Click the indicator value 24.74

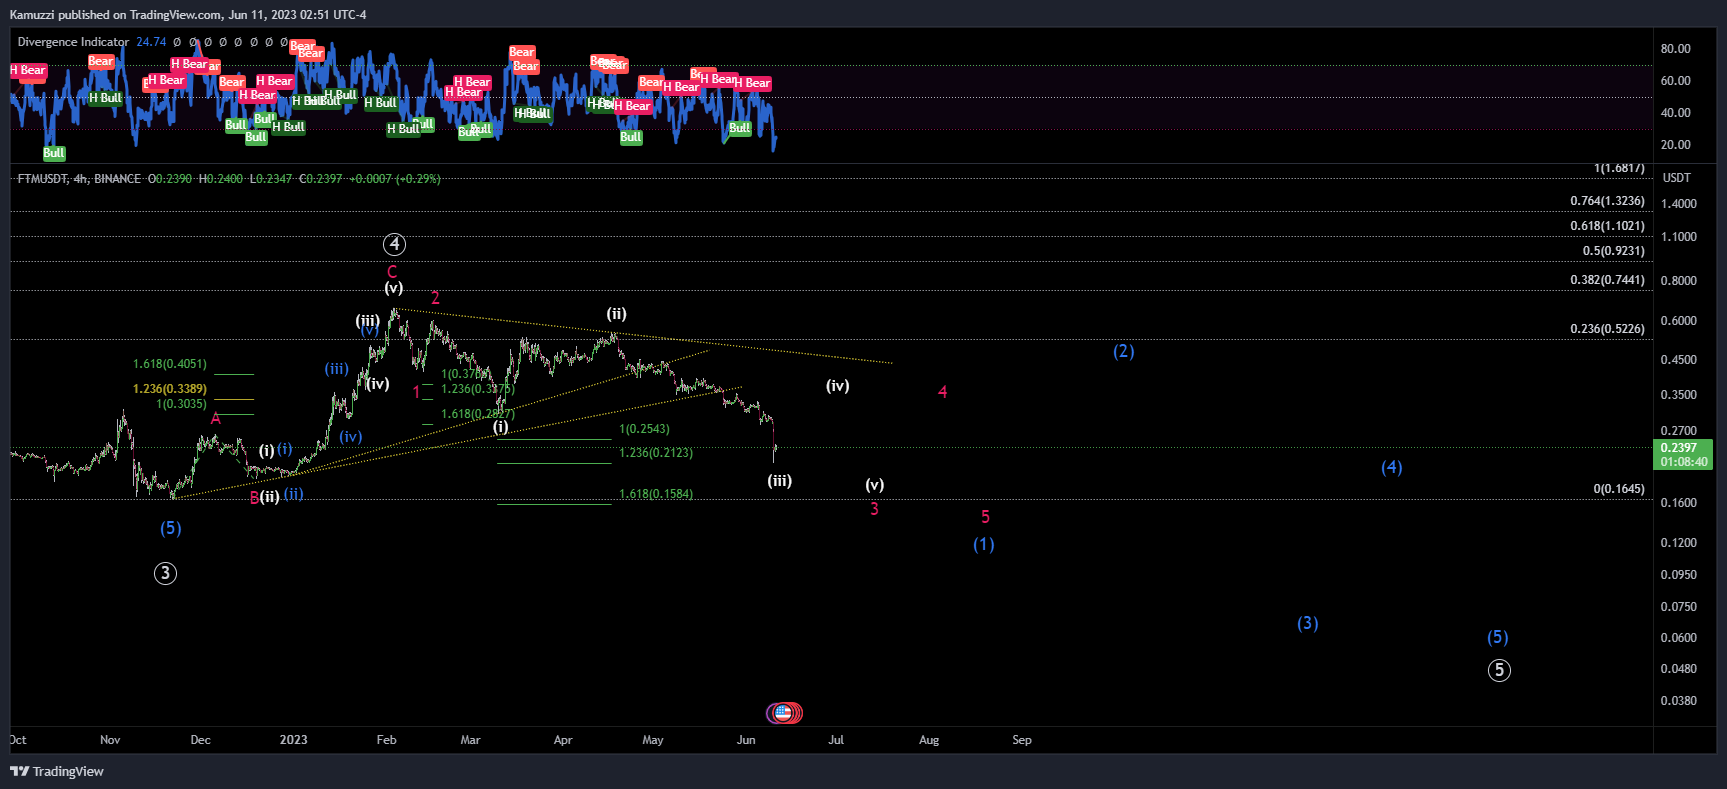(x=151, y=42)
